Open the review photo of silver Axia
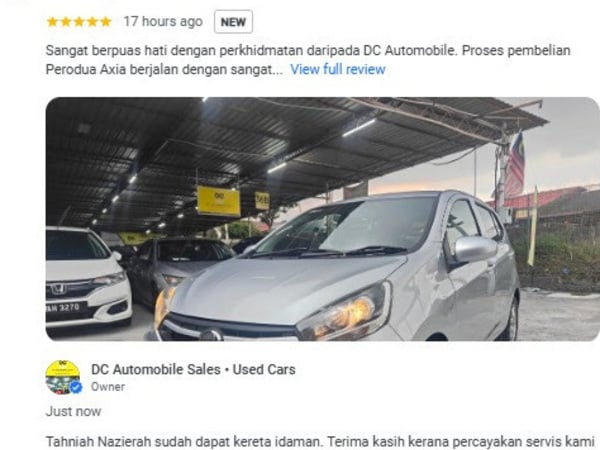The width and height of the screenshot is (600, 450). pos(323,219)
